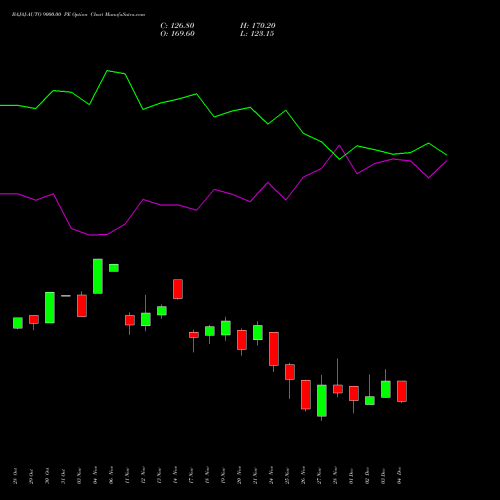Click the 31 Oct date label
The width and height of the screenshot is (500, 500).
(x=63, y=476)
